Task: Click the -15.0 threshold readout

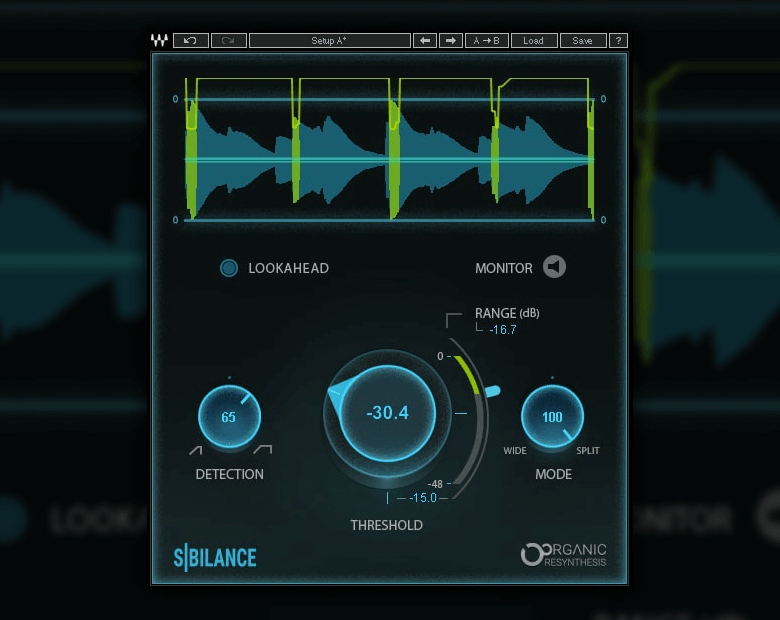Action: (x=423, y=498)
